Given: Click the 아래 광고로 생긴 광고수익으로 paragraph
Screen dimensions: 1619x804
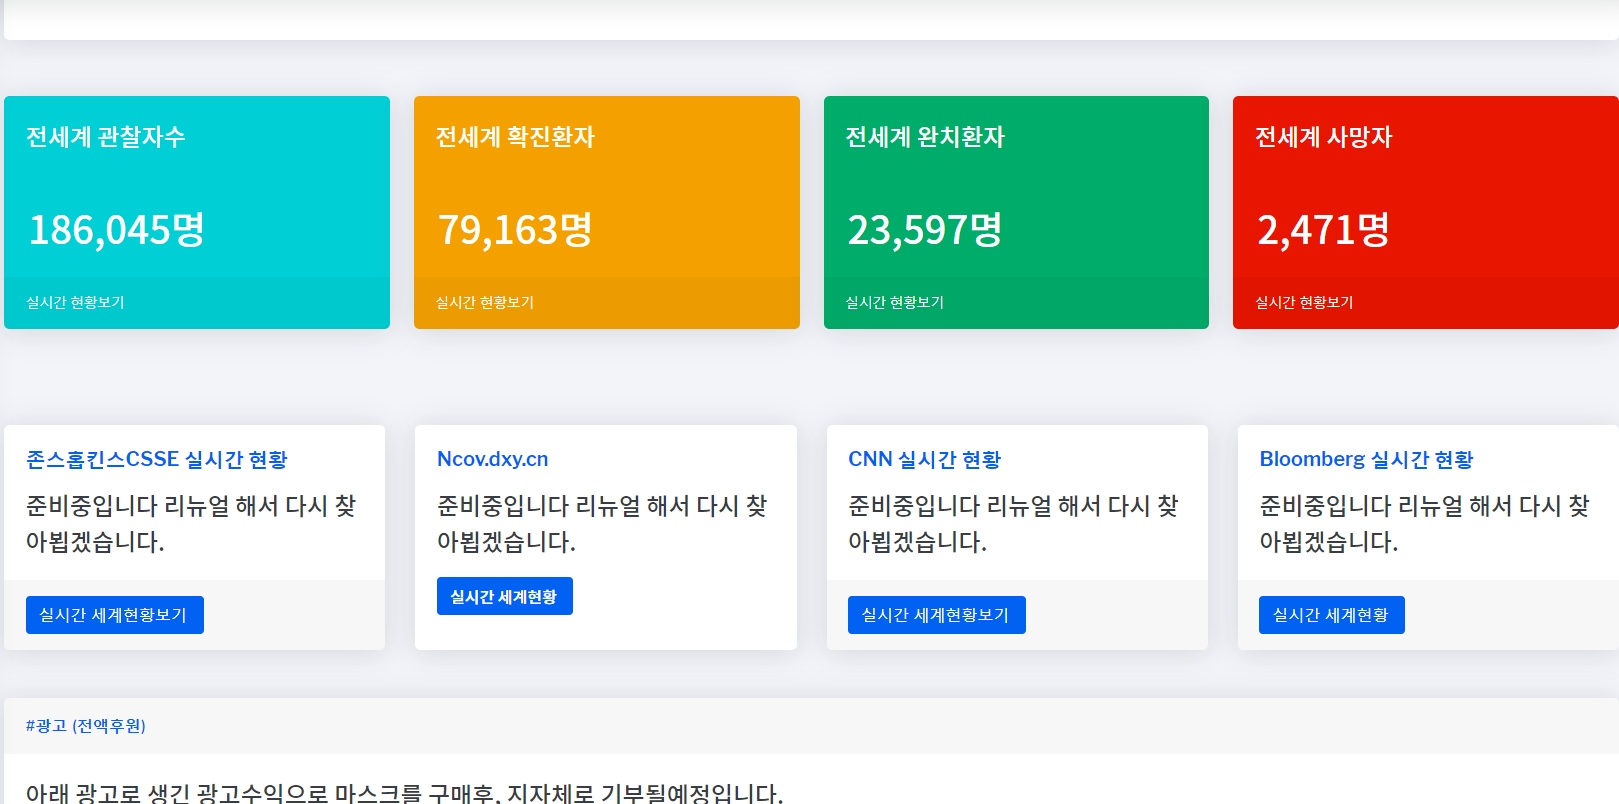Looking at the screenshot, I should (405, 793).
